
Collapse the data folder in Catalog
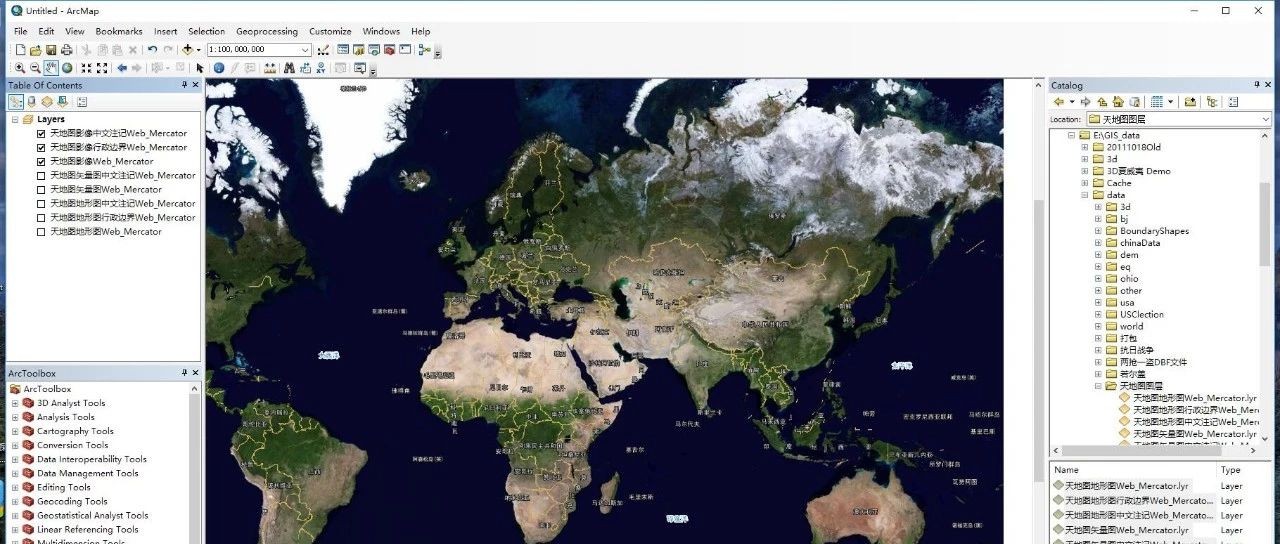click(1085, 195)
